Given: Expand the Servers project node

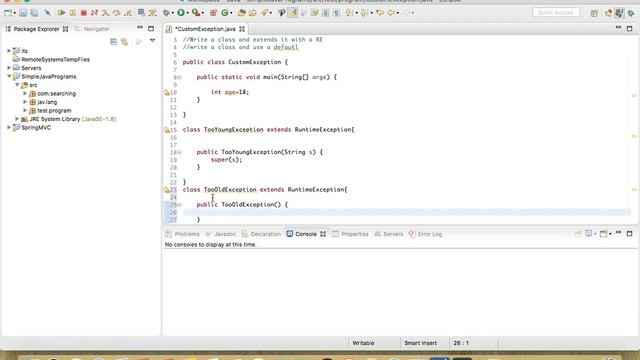Looking at the screenshot, I should coord(9,68).
